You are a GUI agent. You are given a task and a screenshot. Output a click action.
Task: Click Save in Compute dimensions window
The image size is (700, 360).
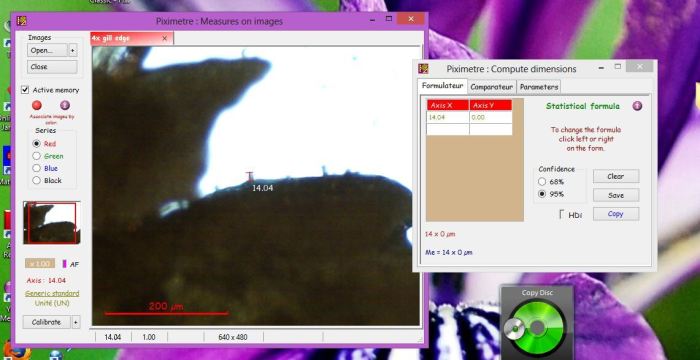(x=616, y=195)
